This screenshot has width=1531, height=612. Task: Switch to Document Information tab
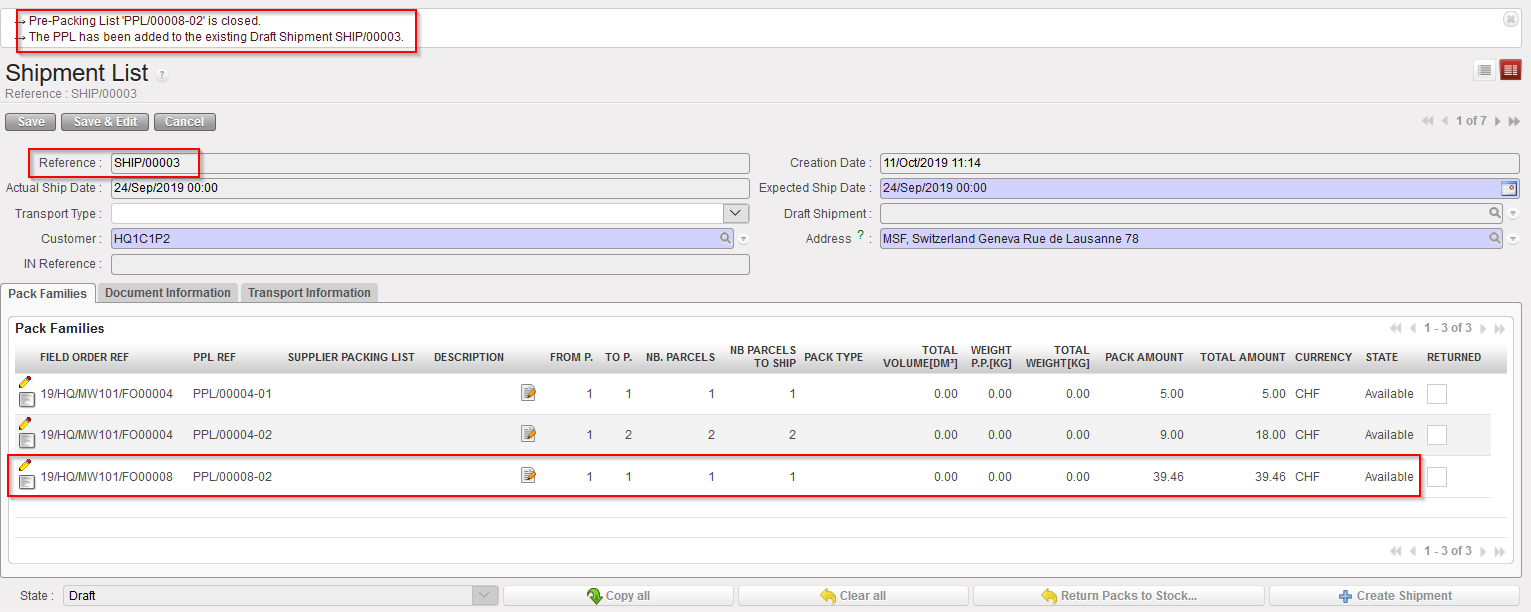tap(168, 293)
